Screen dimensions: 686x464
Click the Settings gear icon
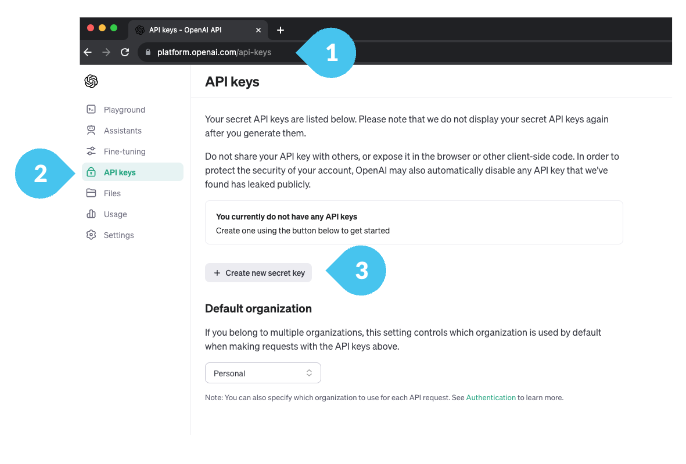coord(91,235)
